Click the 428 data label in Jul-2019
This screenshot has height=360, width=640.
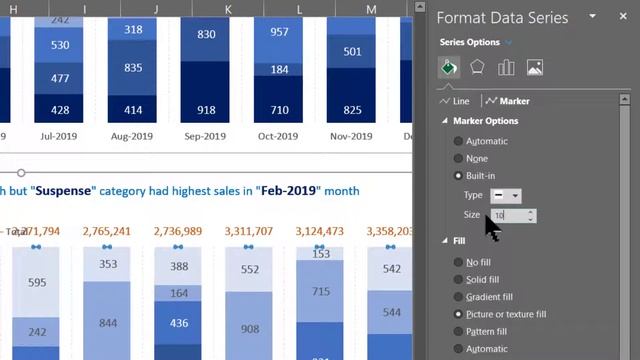[x=60, y=110]
